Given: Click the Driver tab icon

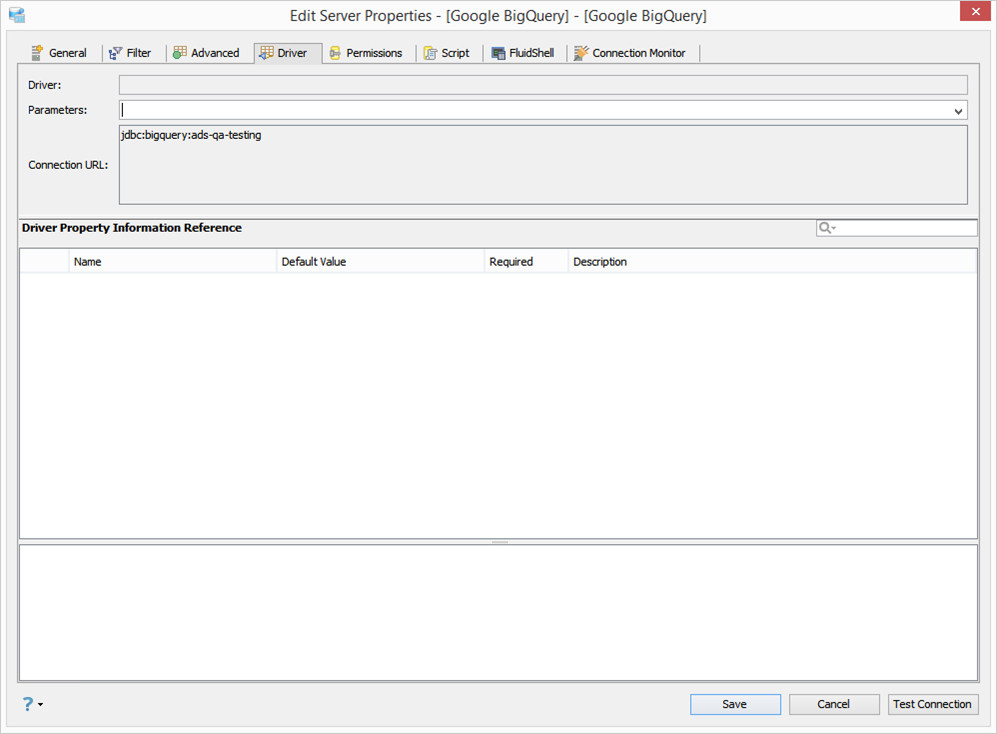Looking at the screenshot, I should click(266, 53).
